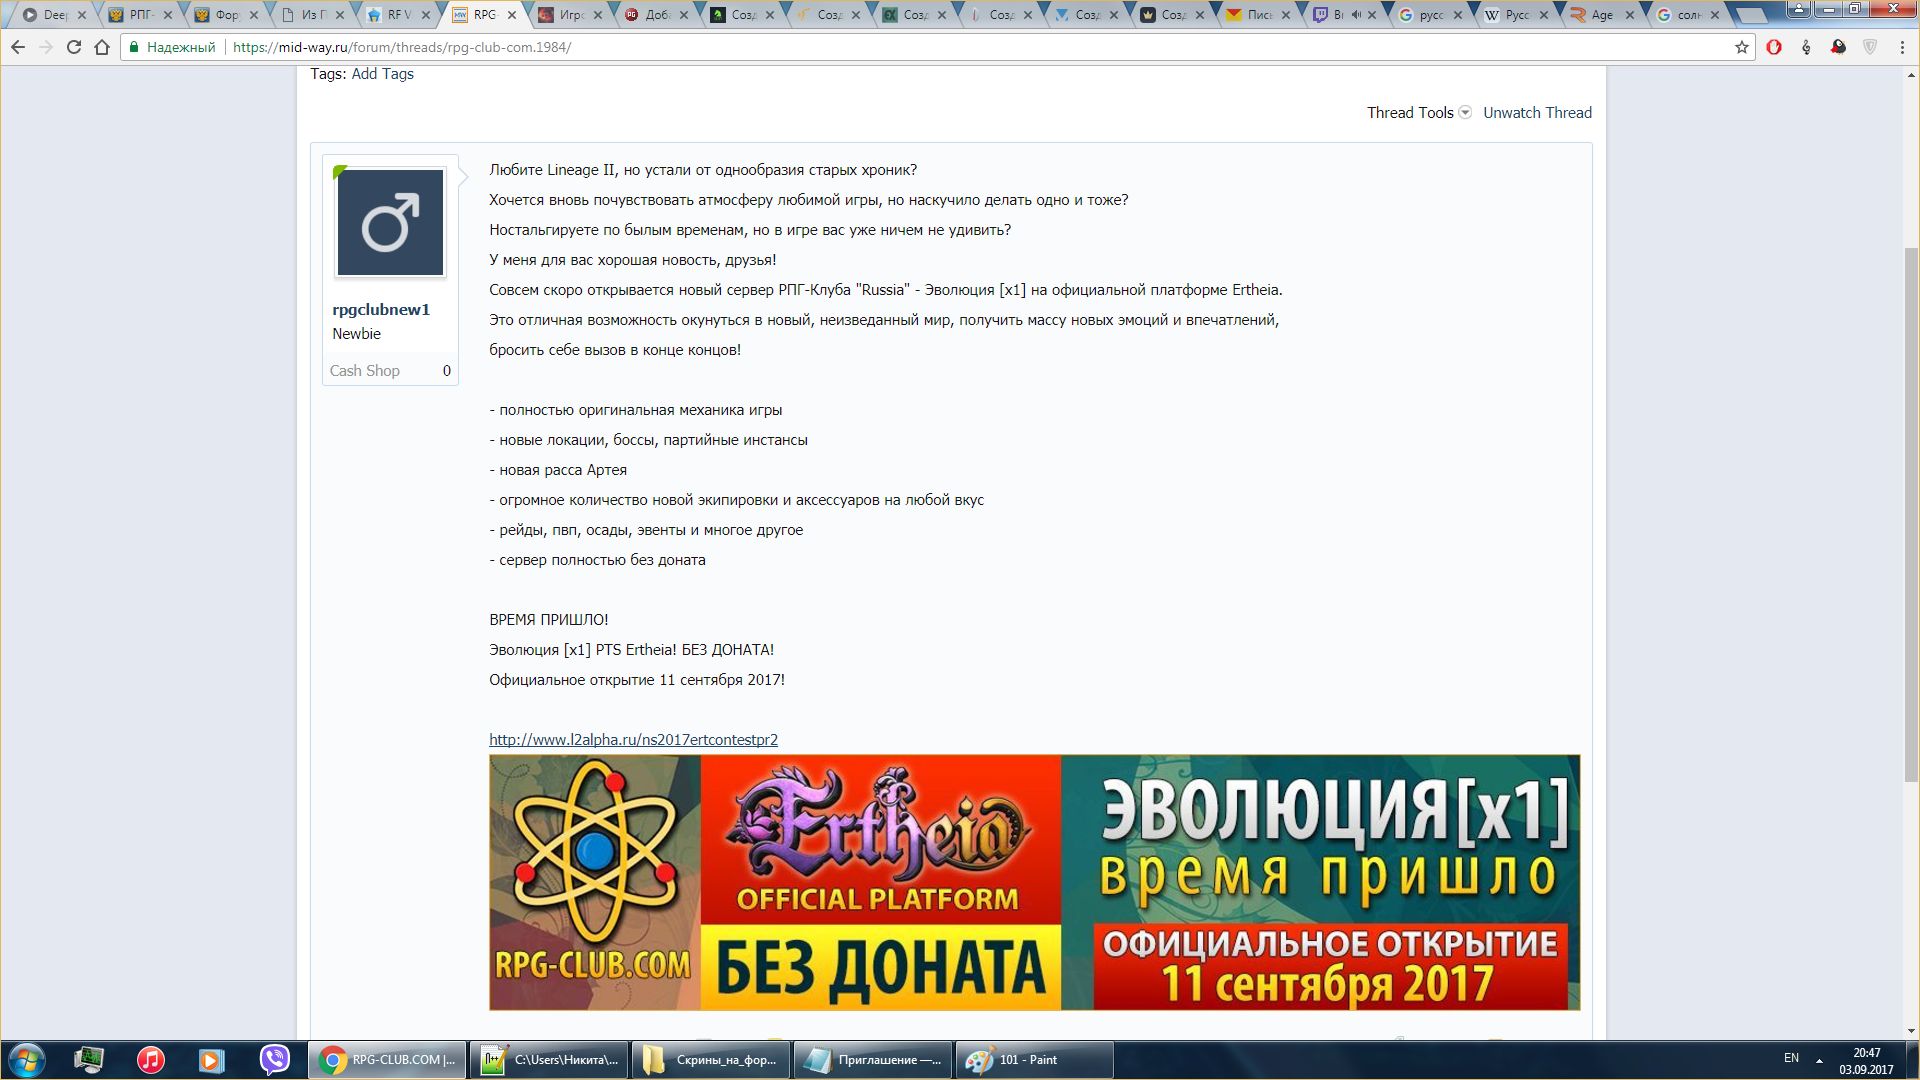This screenshot has width=1920, height=1080.
Task: Open the Cash Shop link
Action: point(365,371)
